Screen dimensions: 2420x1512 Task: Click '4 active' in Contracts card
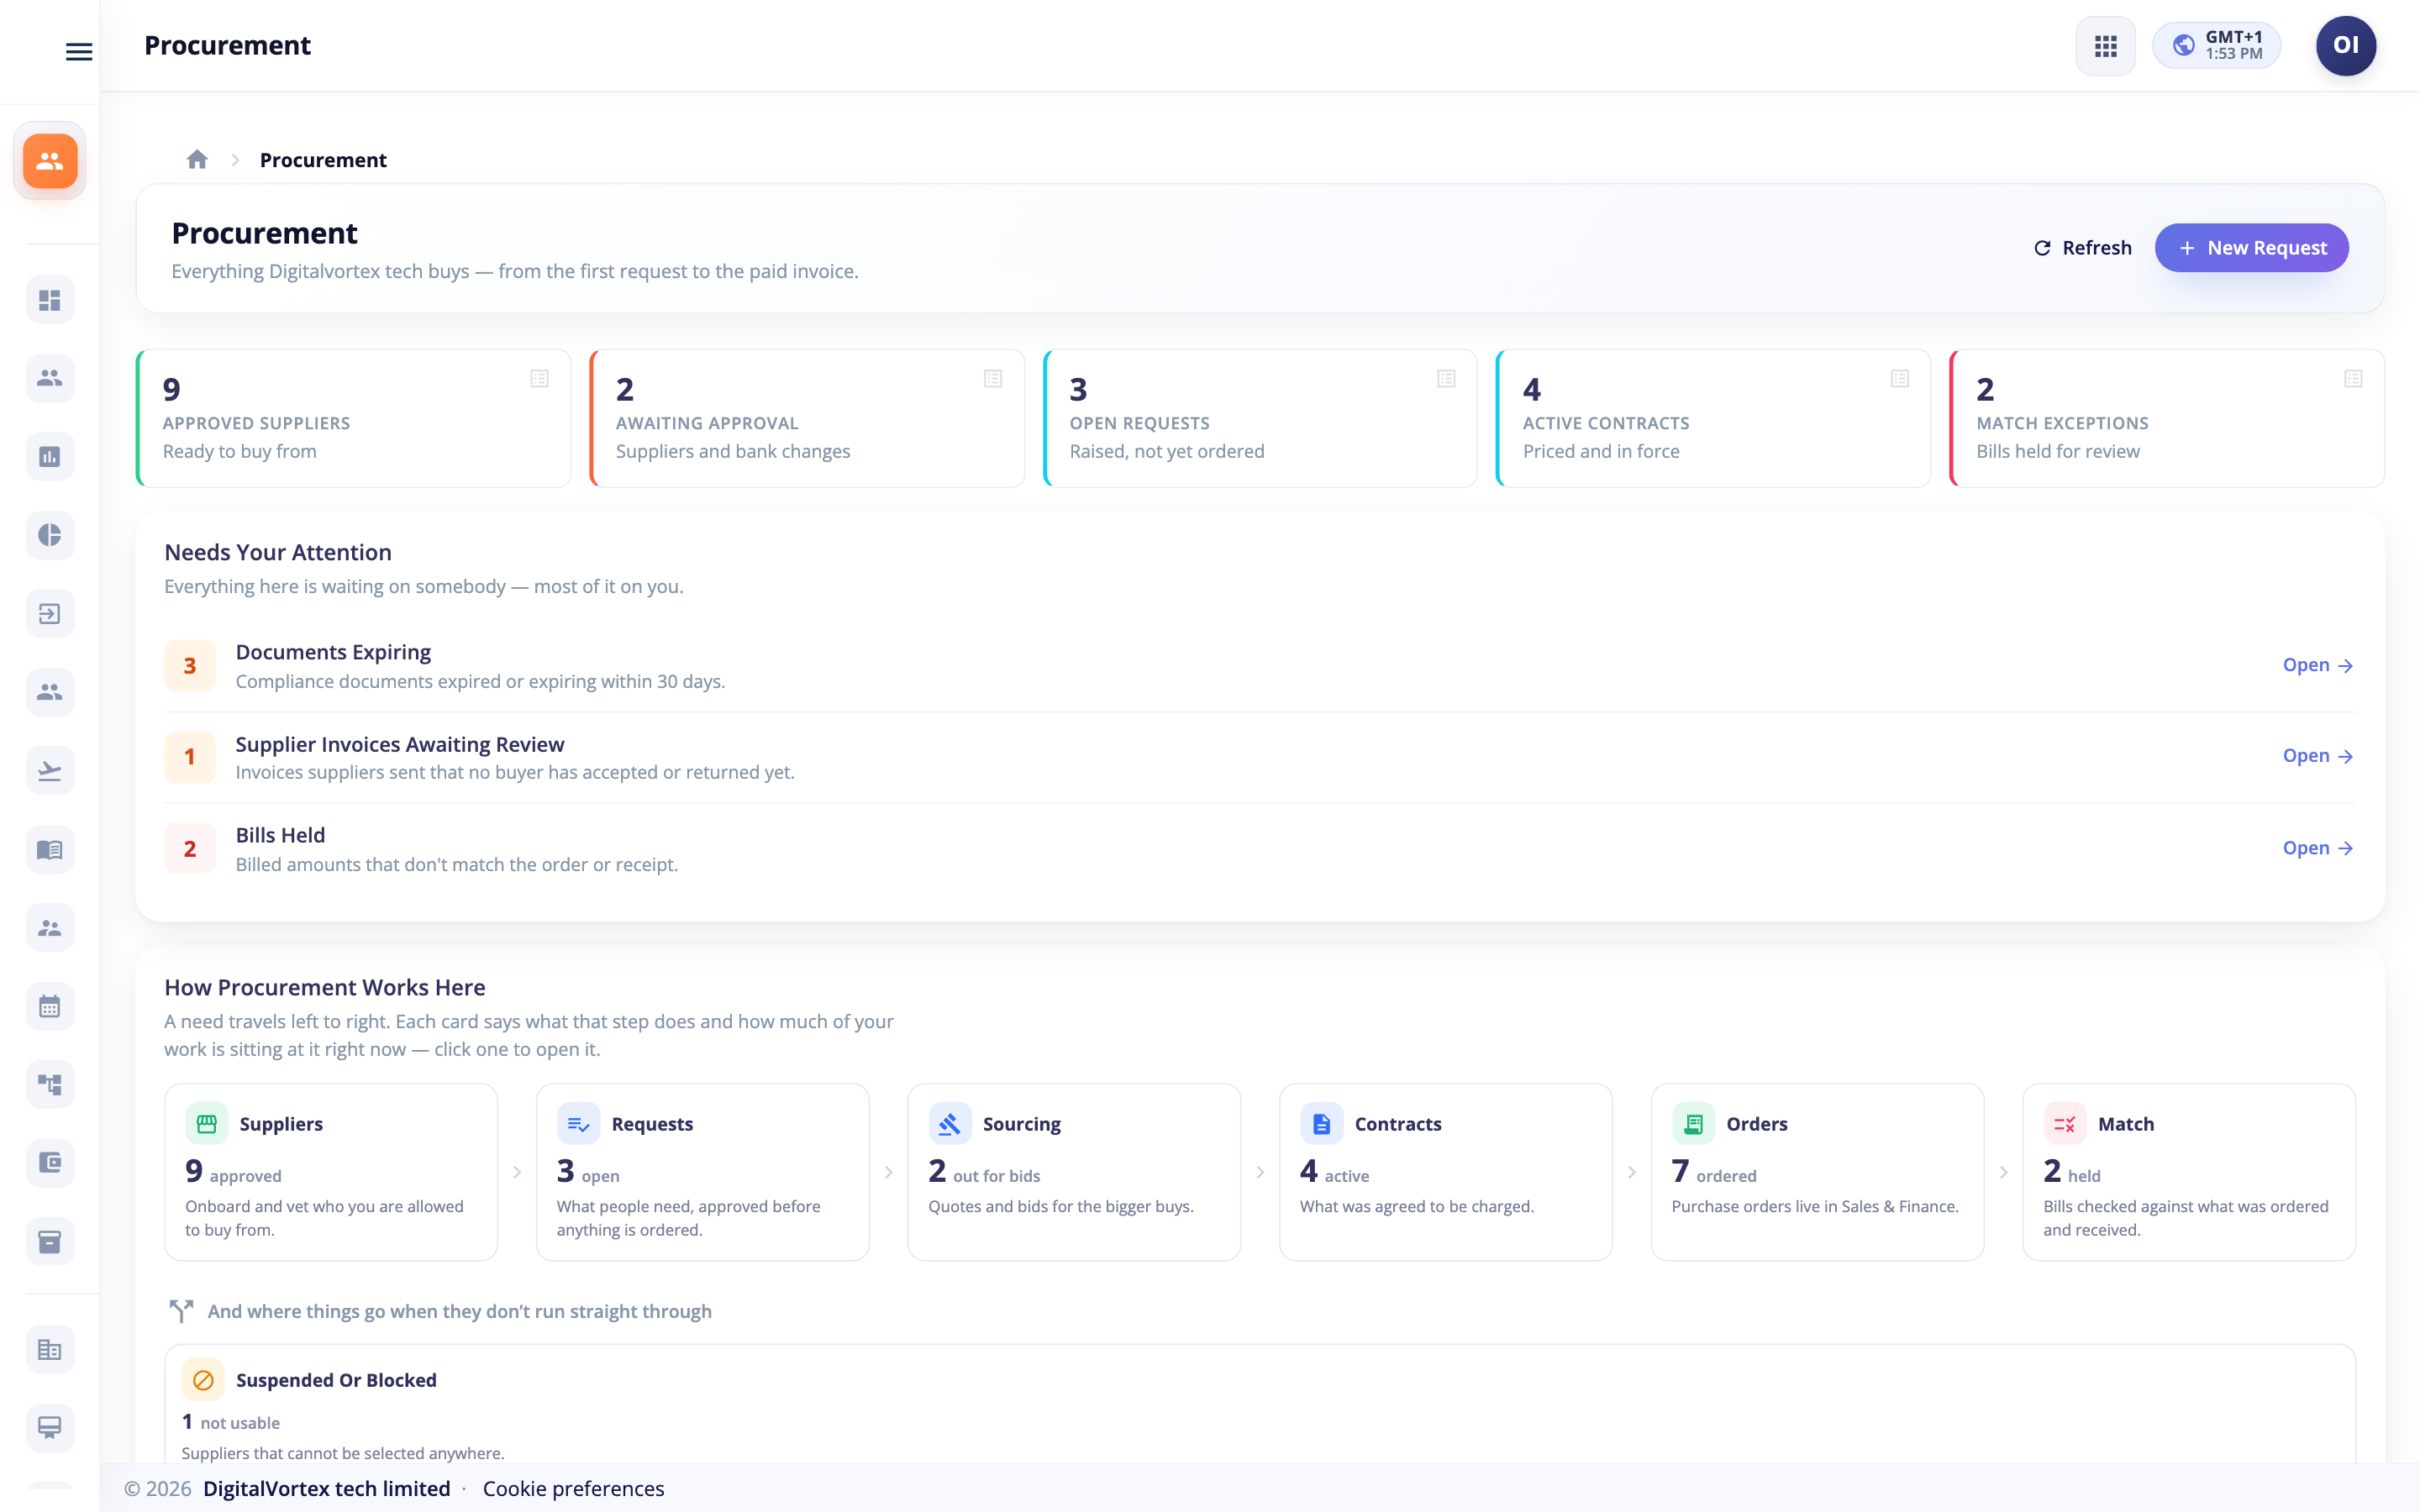(x=1334, y=1172)
